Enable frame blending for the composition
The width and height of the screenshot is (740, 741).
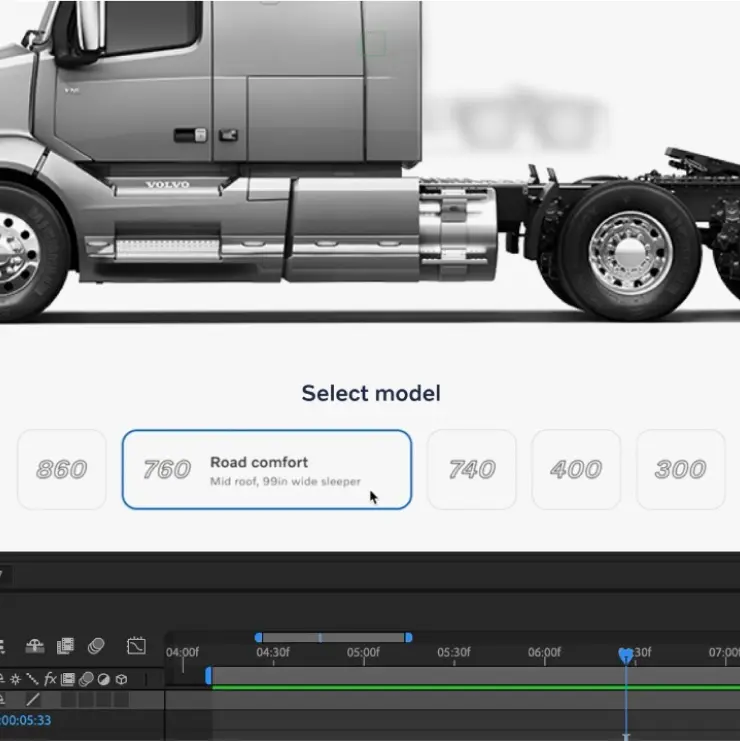[65, 646]
